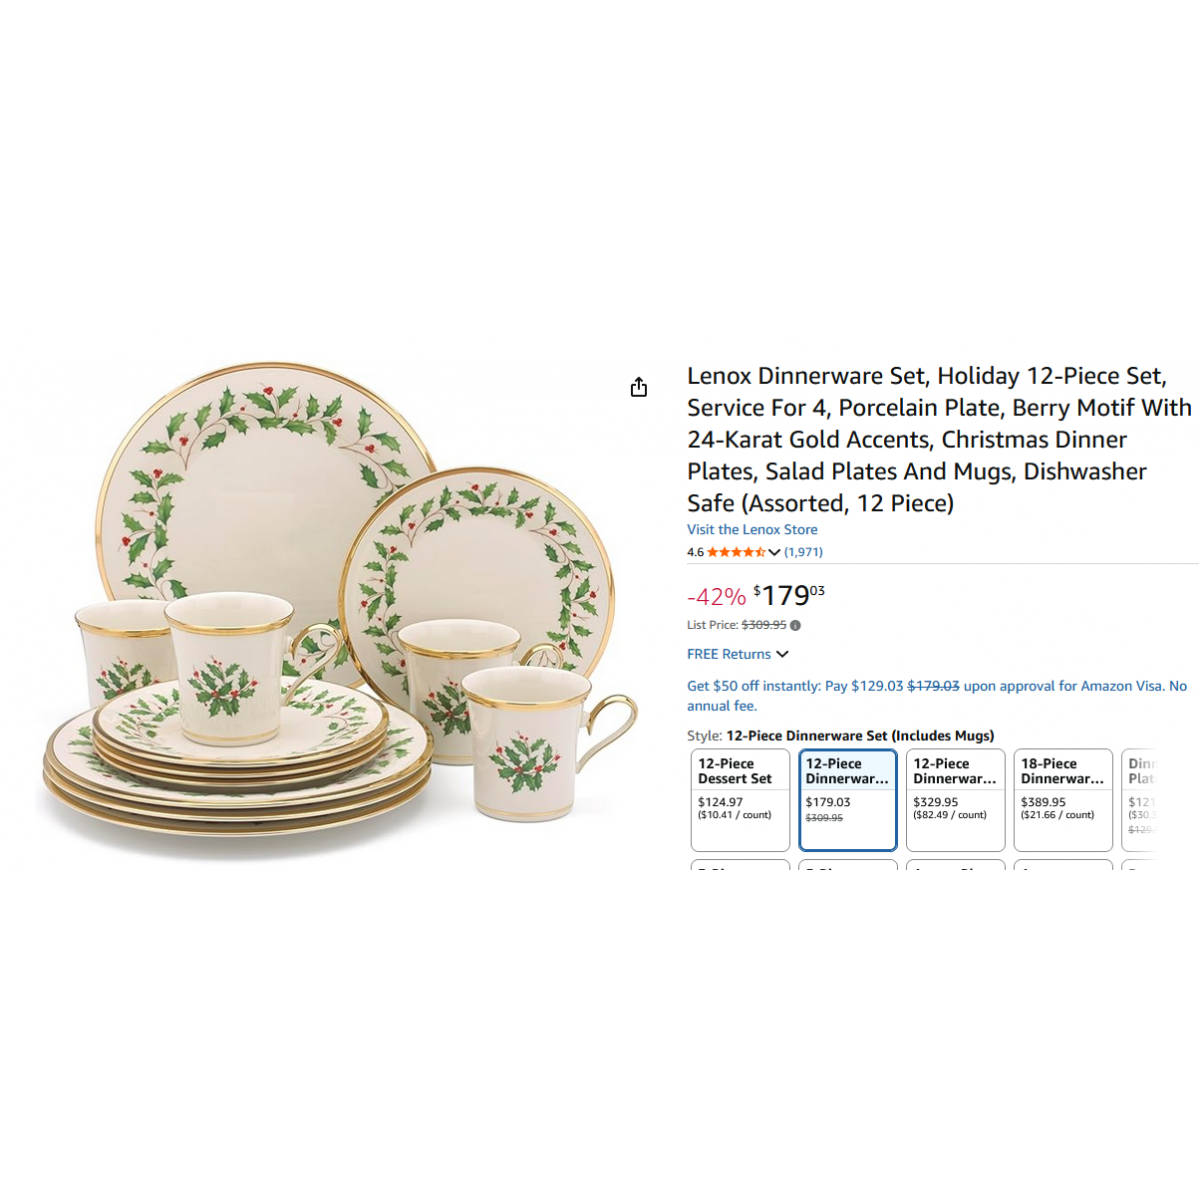The height and width of the screenshot is (1200, 1200).
Task: Choose the 18-Piece Dinnerware $389.95 option
Action: 1063,800
